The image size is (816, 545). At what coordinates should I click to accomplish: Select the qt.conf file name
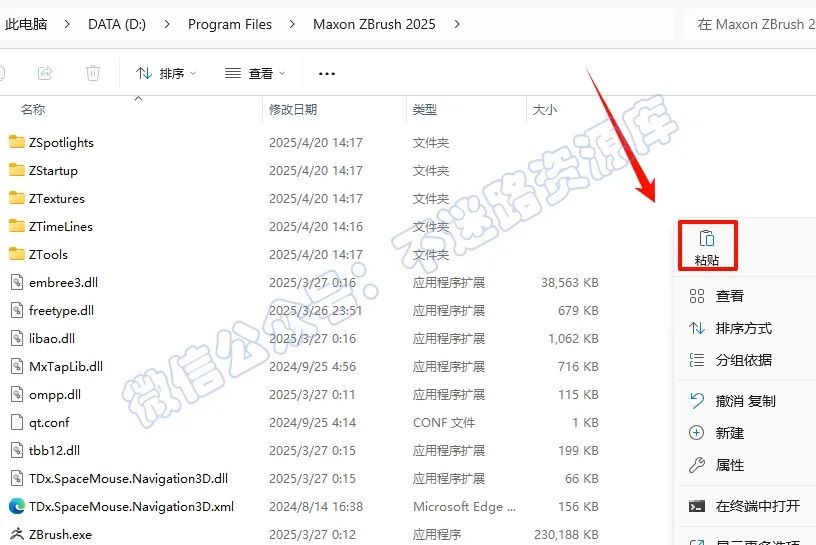tap(49, 423)
